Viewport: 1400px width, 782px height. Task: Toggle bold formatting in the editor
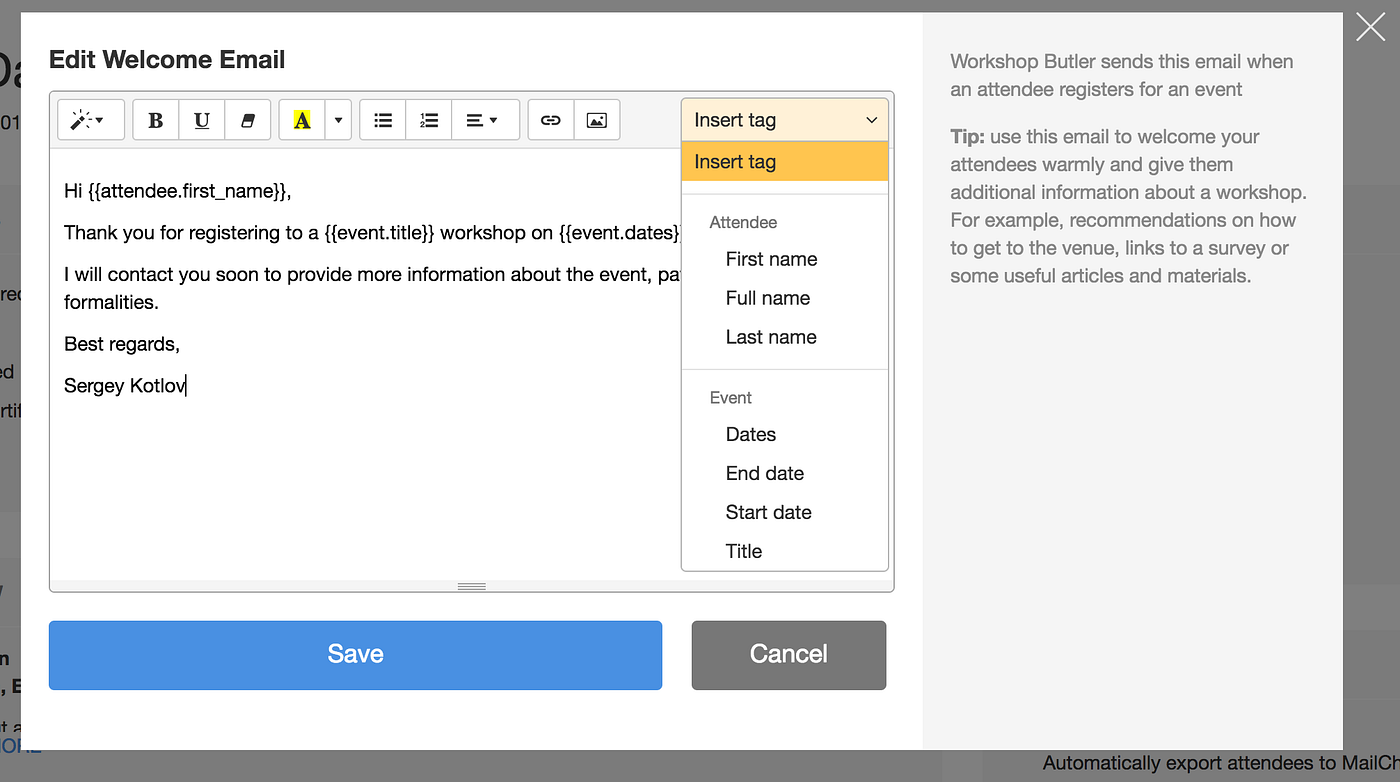tap(155, 119)
